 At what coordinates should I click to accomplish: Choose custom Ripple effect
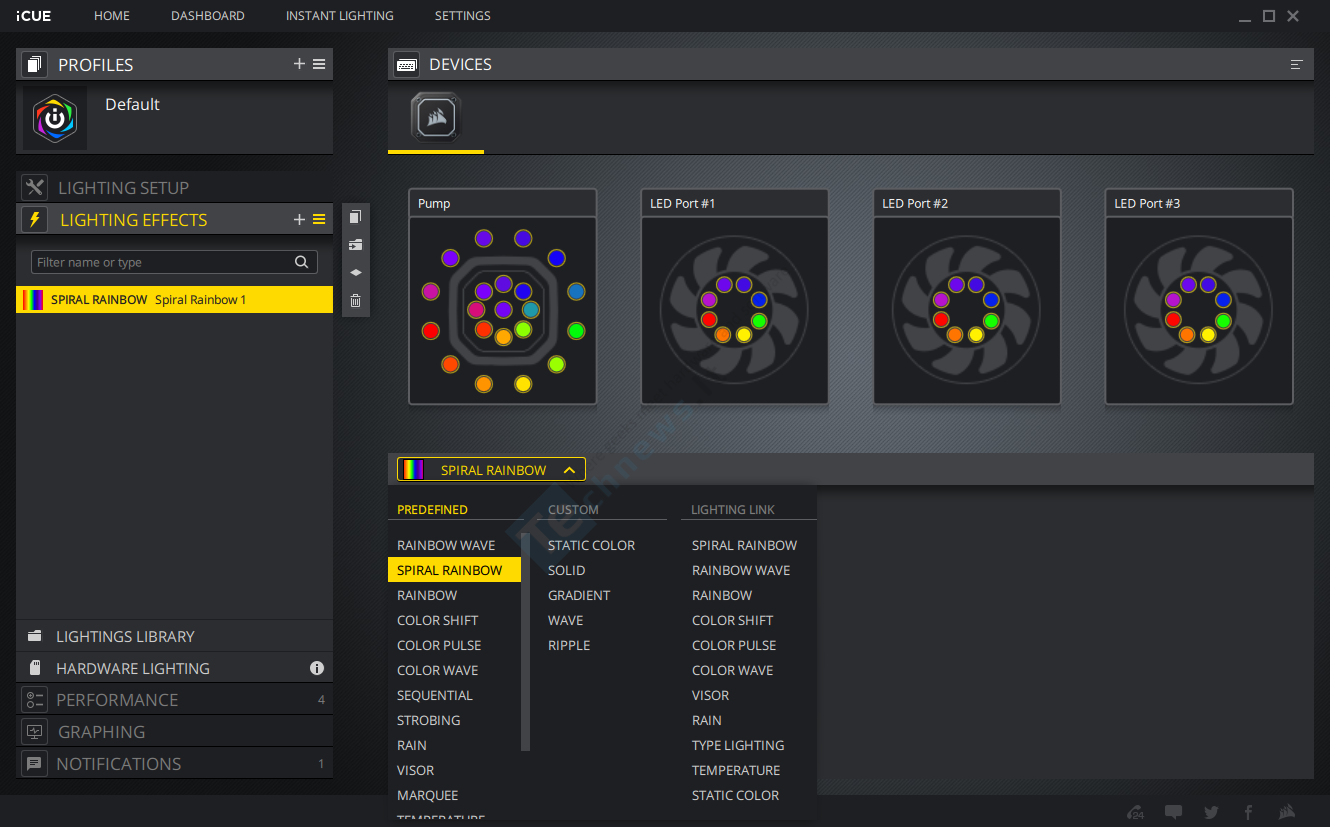(569, 645)
